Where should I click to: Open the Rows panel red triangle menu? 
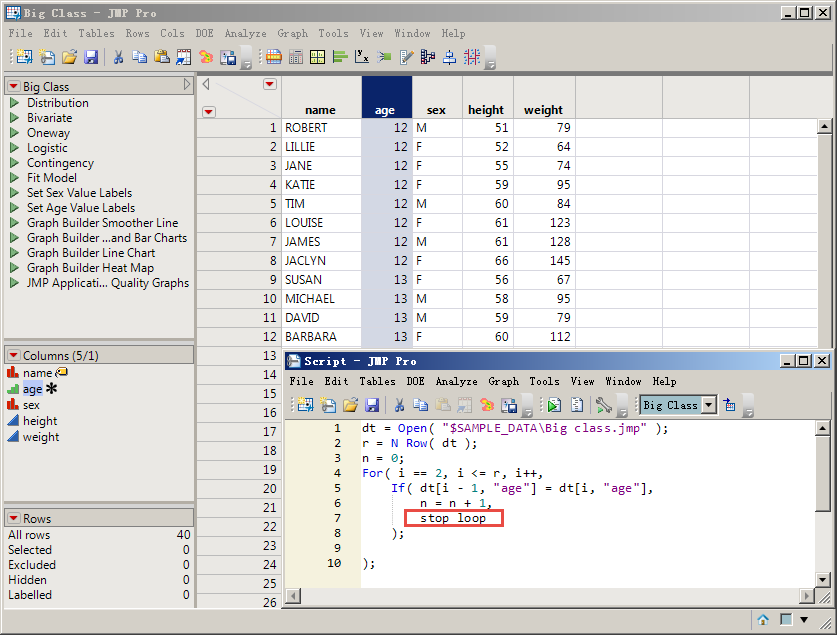pyautogui.click(x=14, y=519)
